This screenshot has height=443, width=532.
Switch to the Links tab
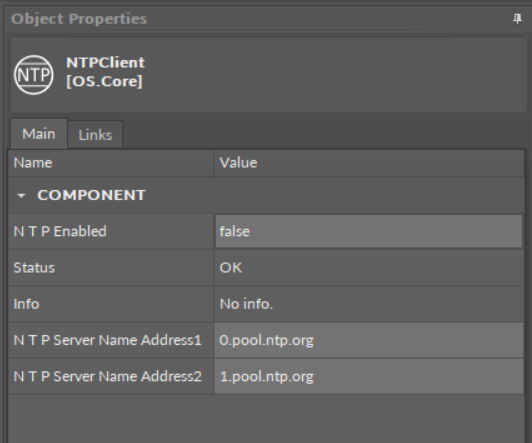point(95,135)
